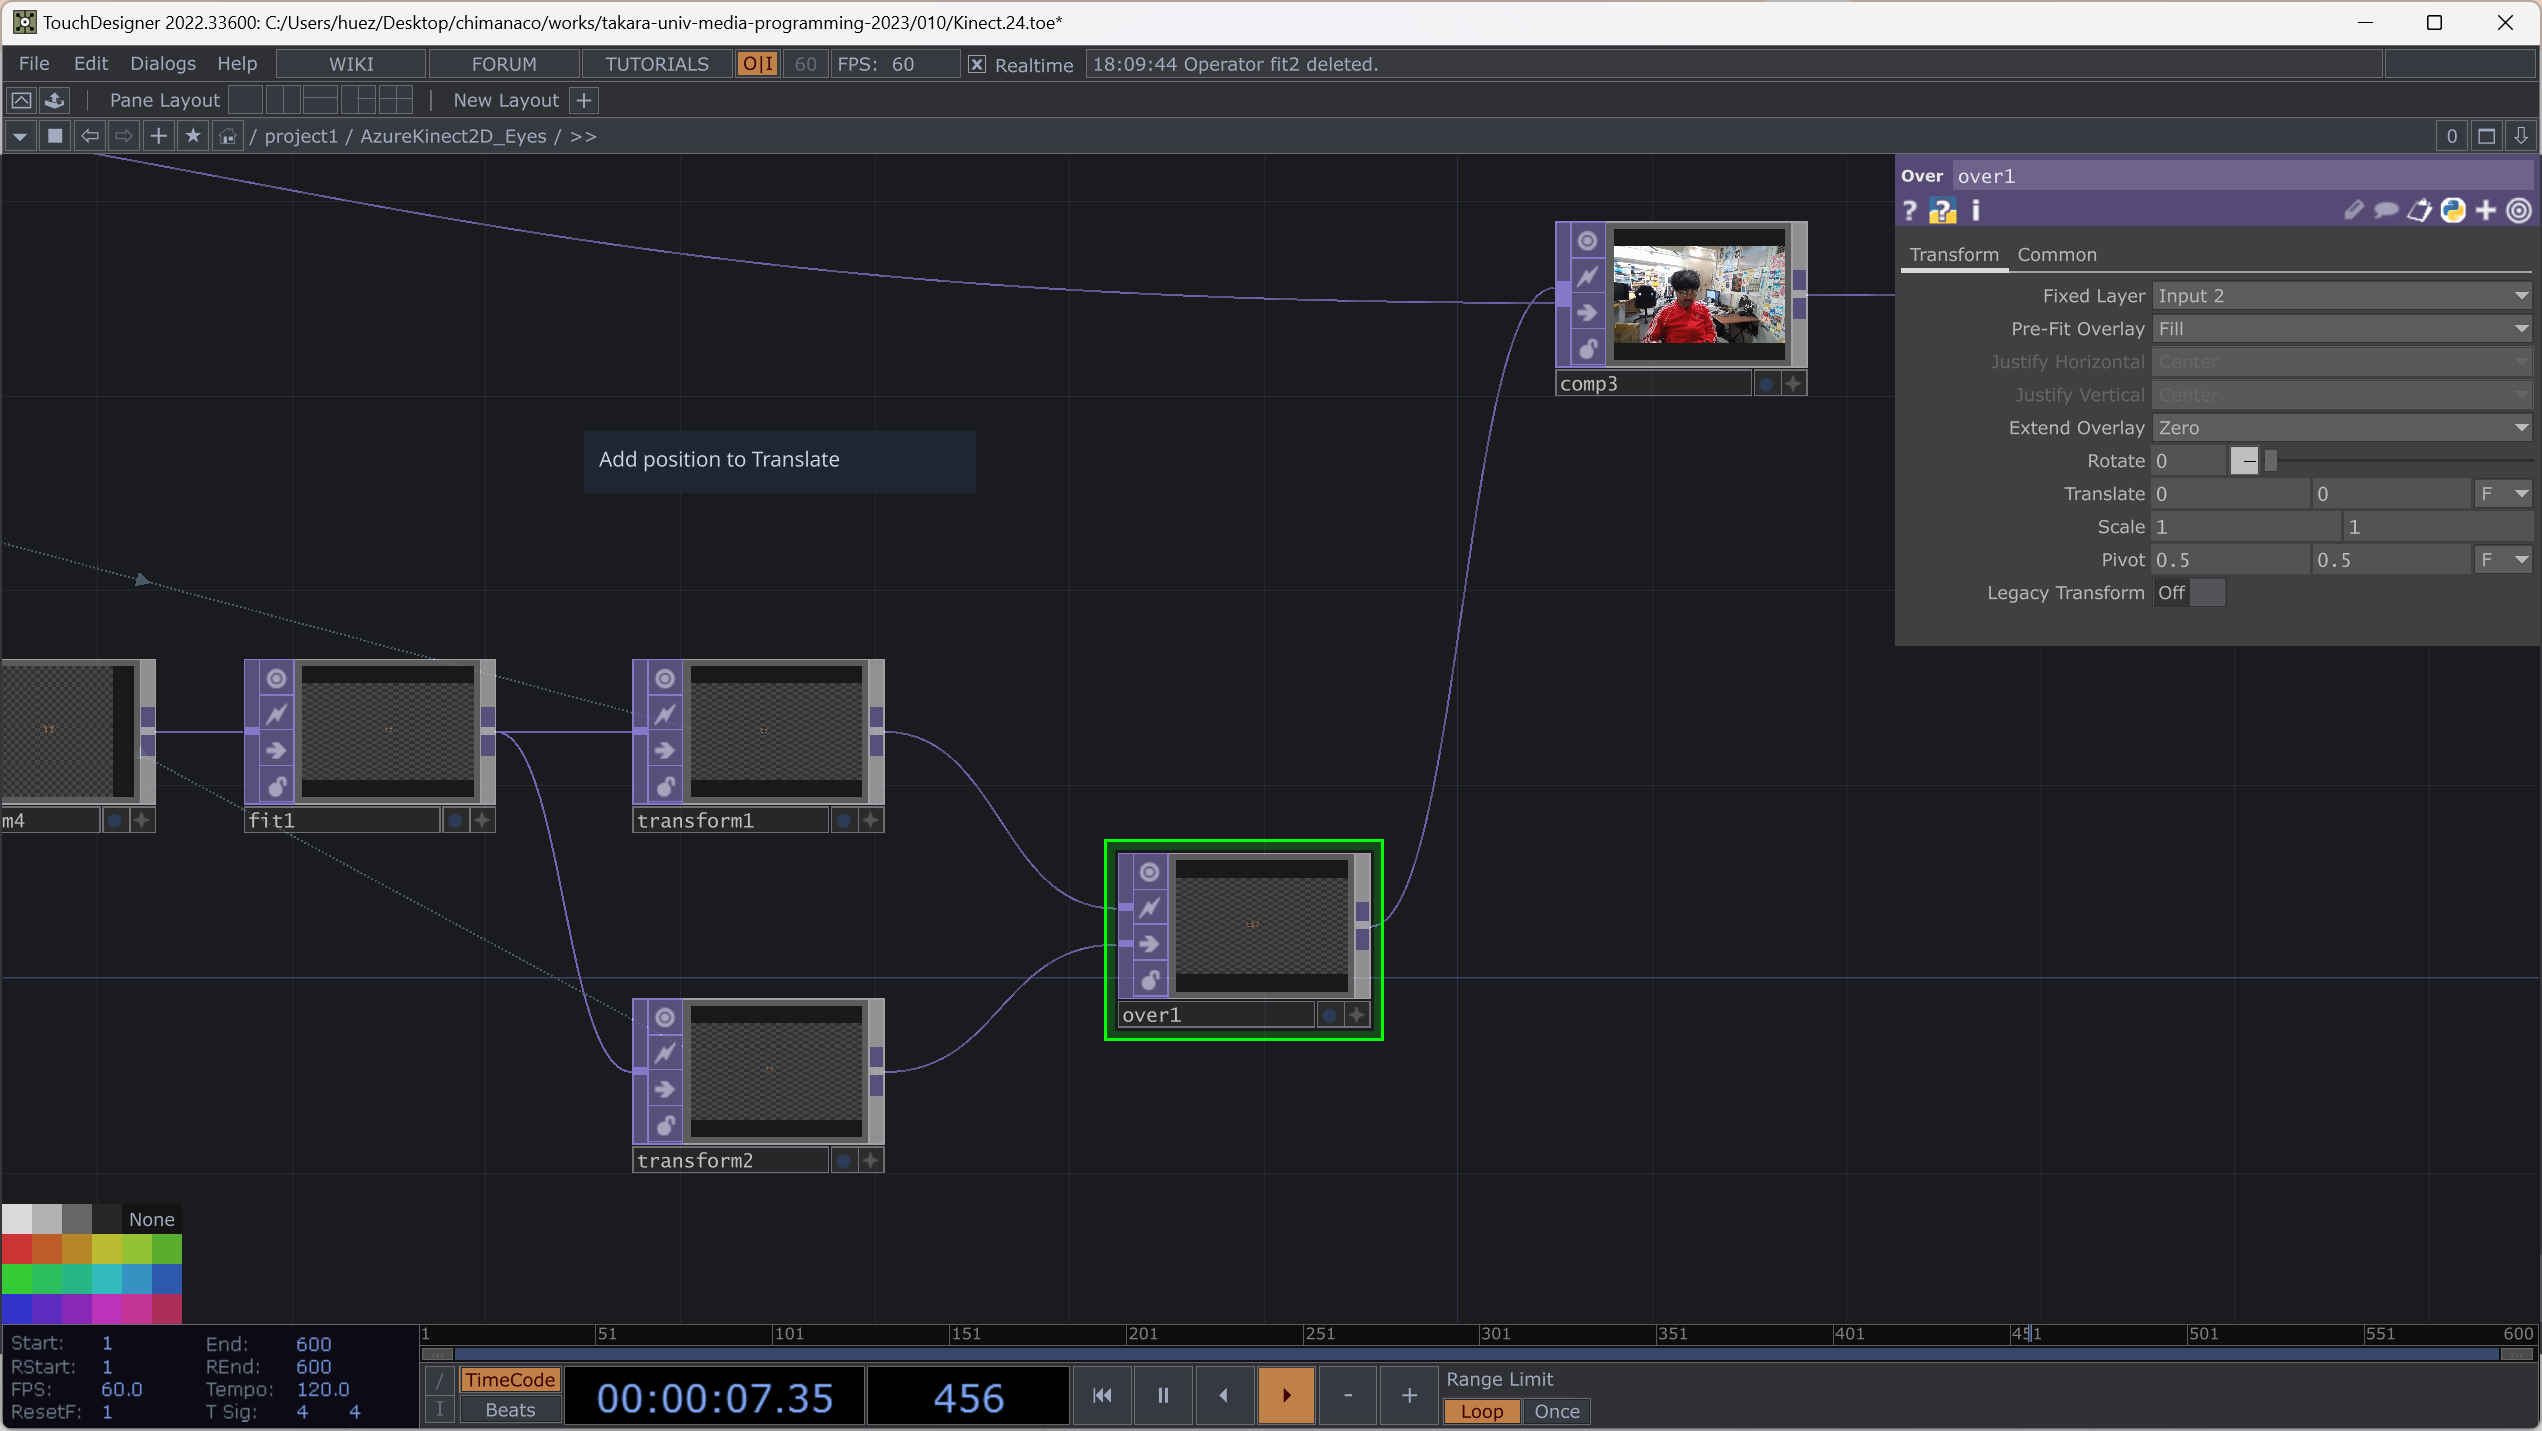Click the home network icon in path bar

(x=228, y=136)
